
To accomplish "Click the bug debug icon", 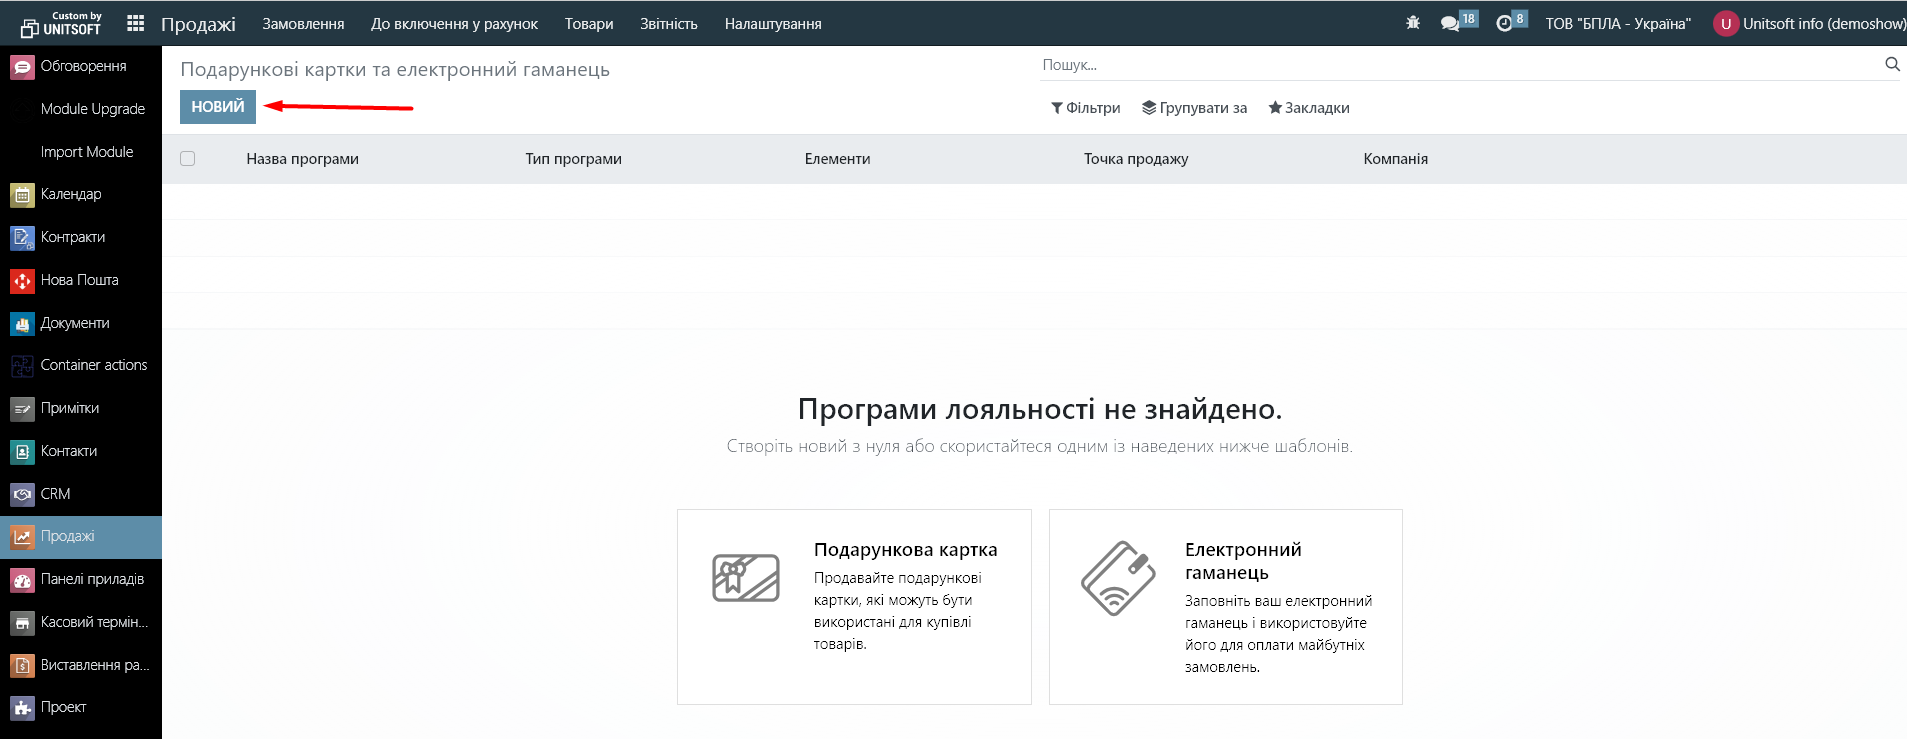I will pos(1413,23).
